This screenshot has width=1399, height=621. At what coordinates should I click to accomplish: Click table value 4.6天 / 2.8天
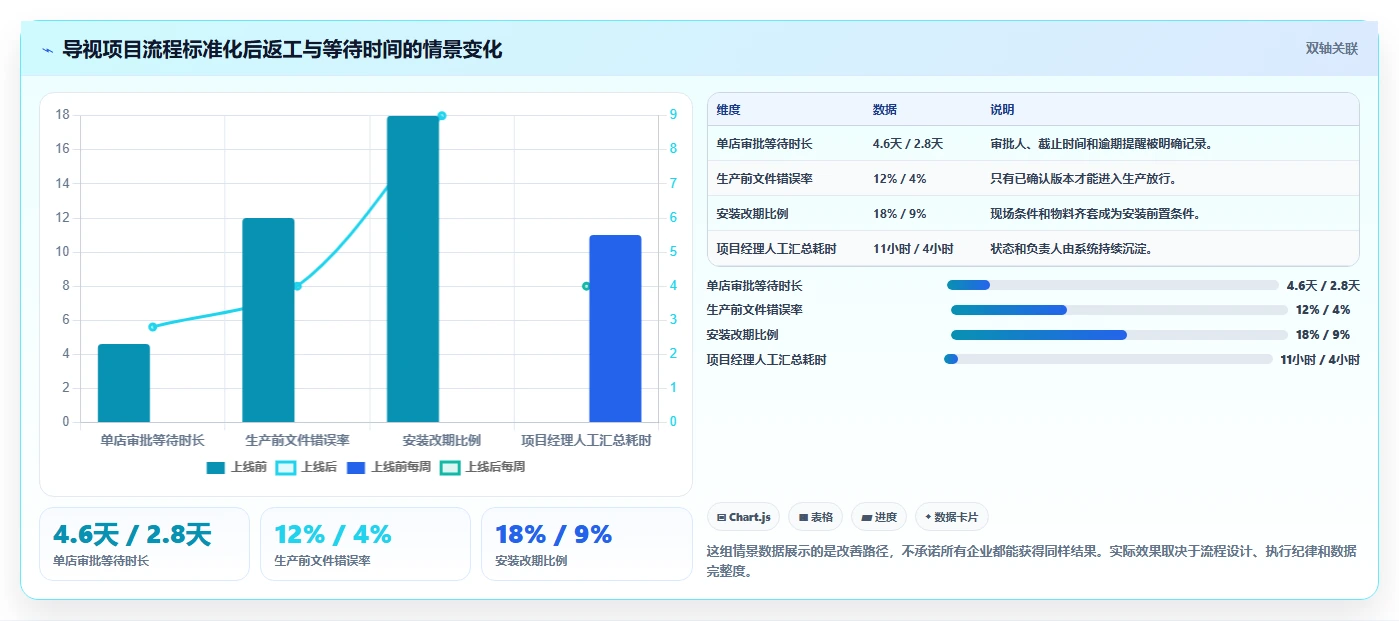908,144
